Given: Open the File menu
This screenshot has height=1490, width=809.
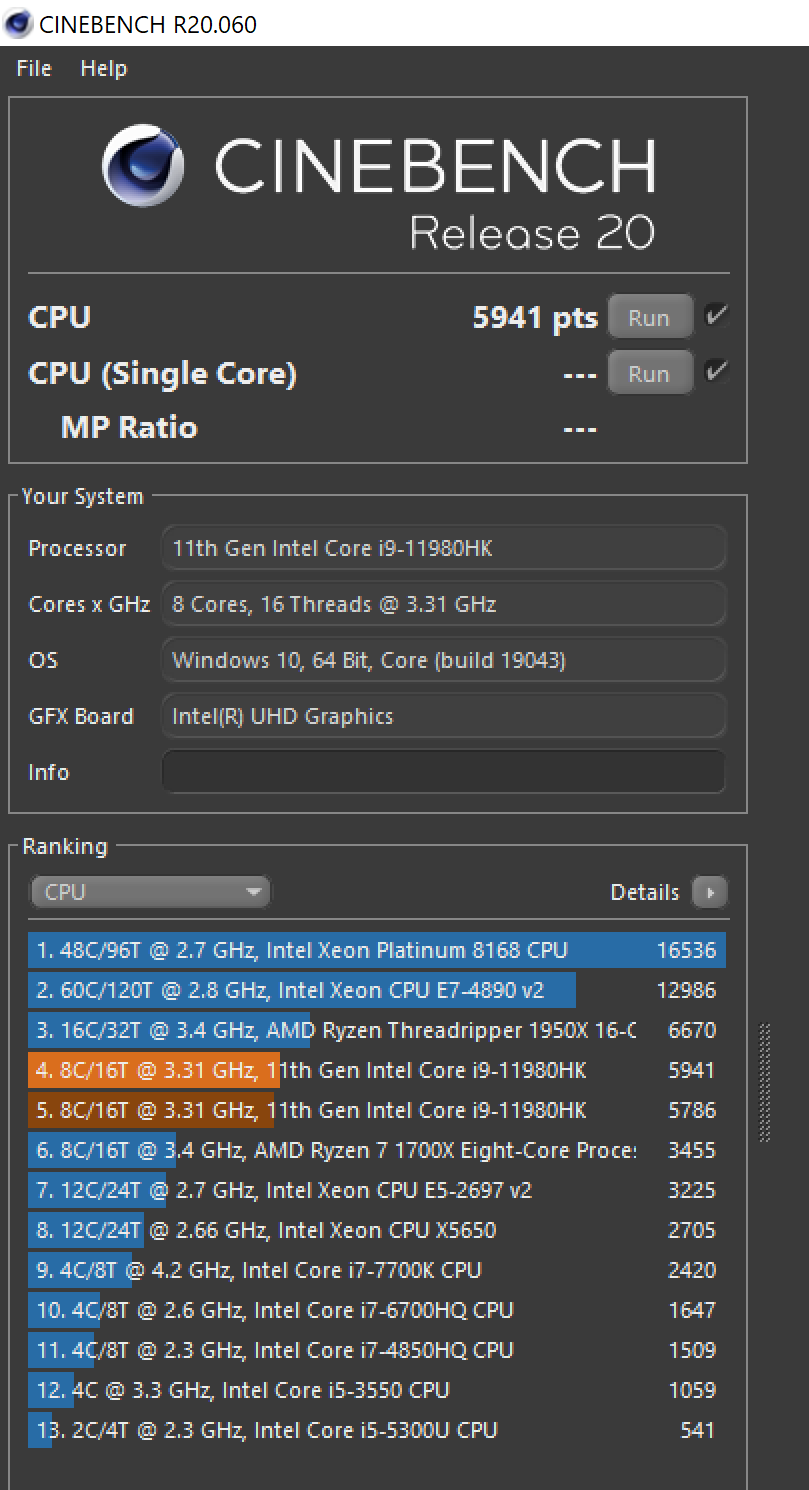Looking at the screenshot, I should tap(34, 69).
